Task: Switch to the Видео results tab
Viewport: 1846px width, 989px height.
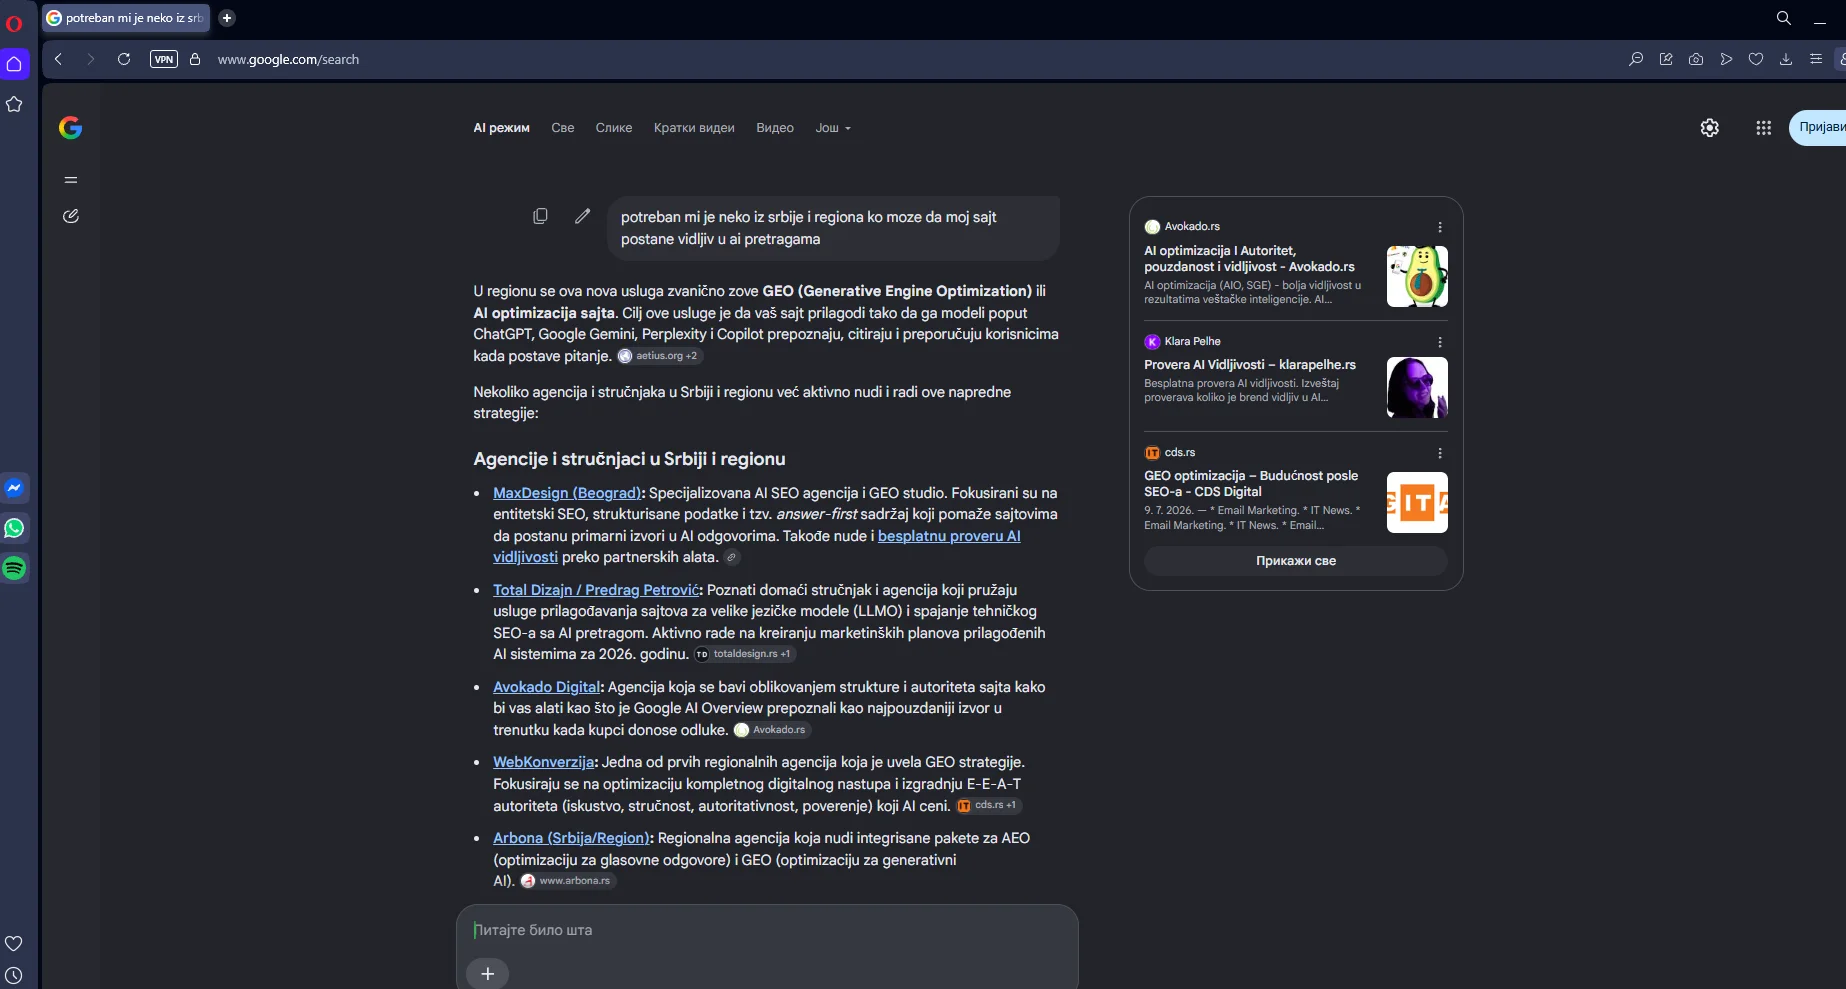Action: (775, 128)
